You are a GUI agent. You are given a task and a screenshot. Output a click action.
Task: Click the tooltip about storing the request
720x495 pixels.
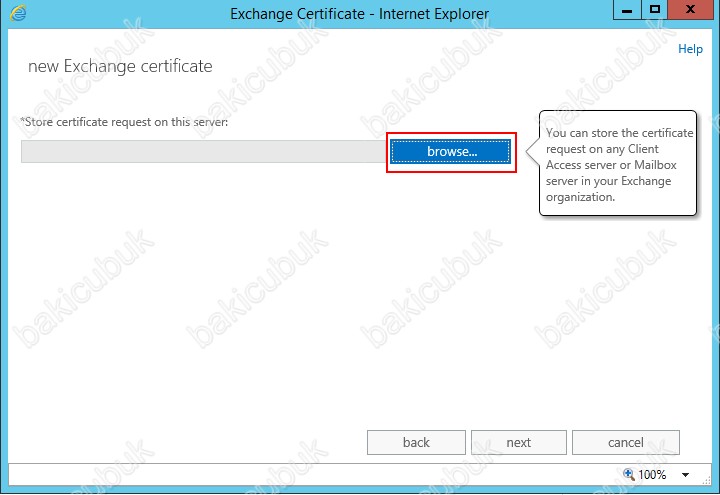click(x=618, y=163)
